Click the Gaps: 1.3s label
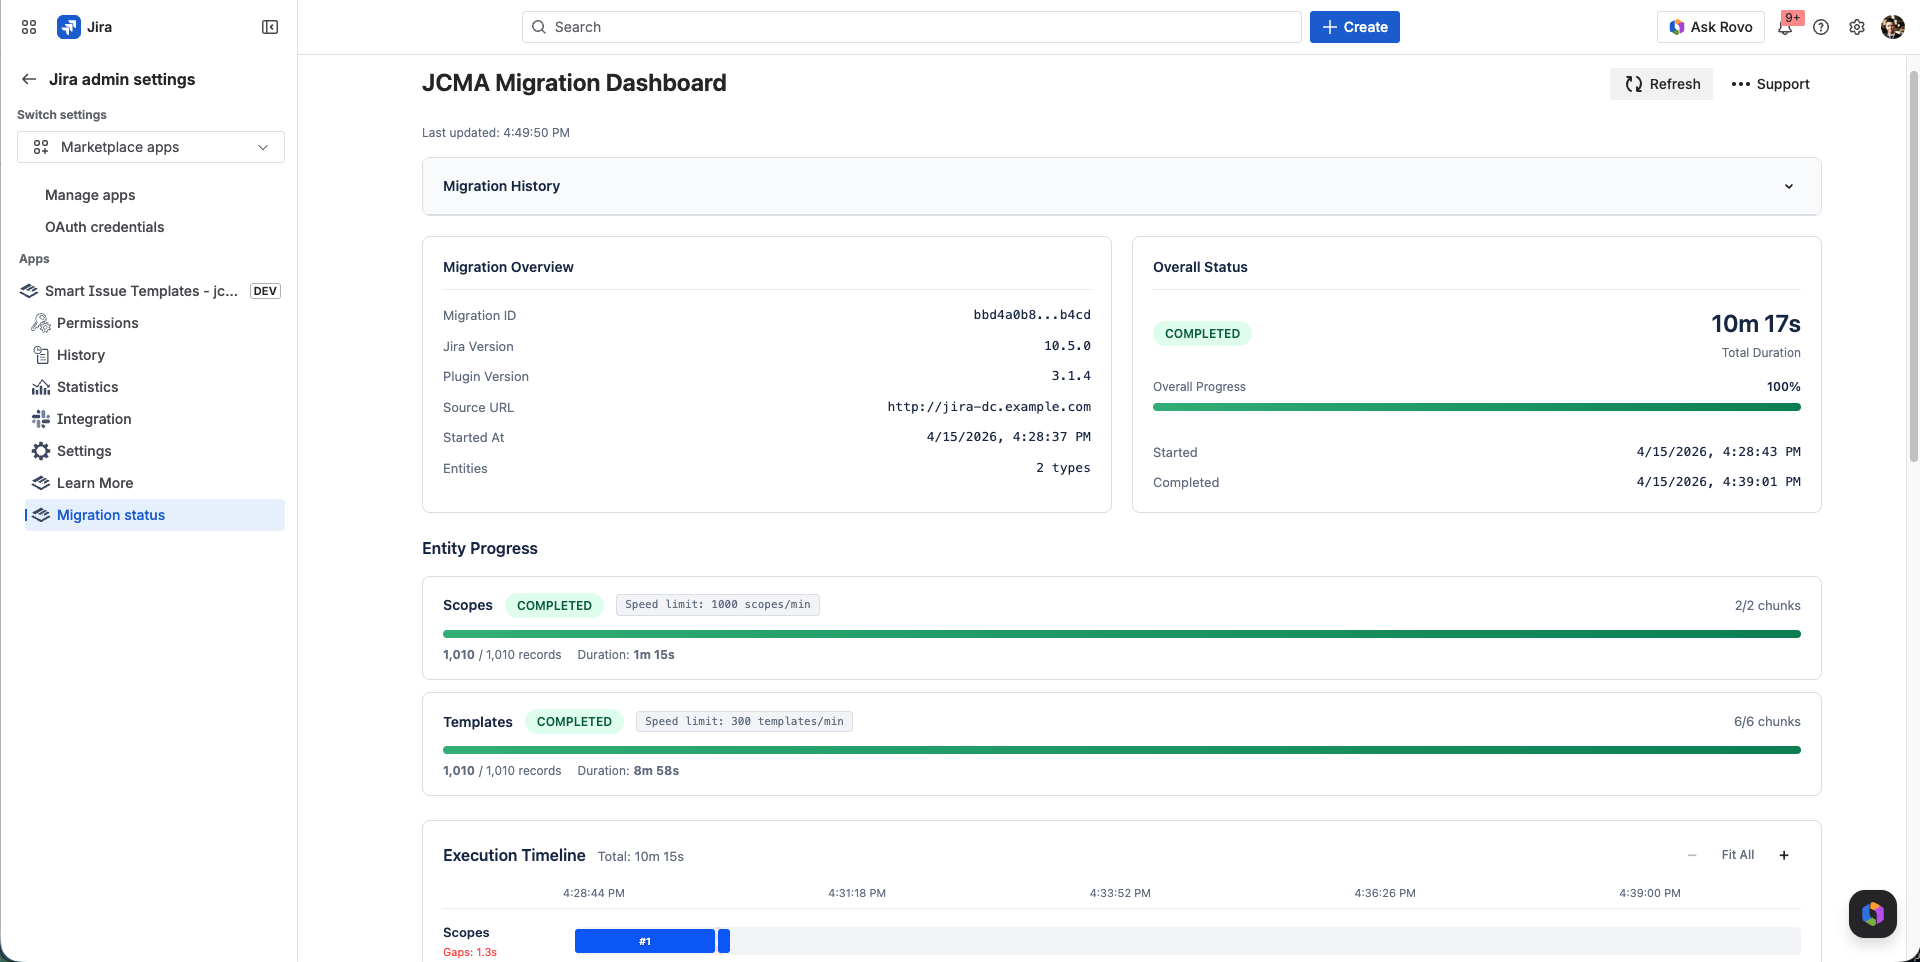Viewport: 1920px width, 962px height. coord(470,952)
